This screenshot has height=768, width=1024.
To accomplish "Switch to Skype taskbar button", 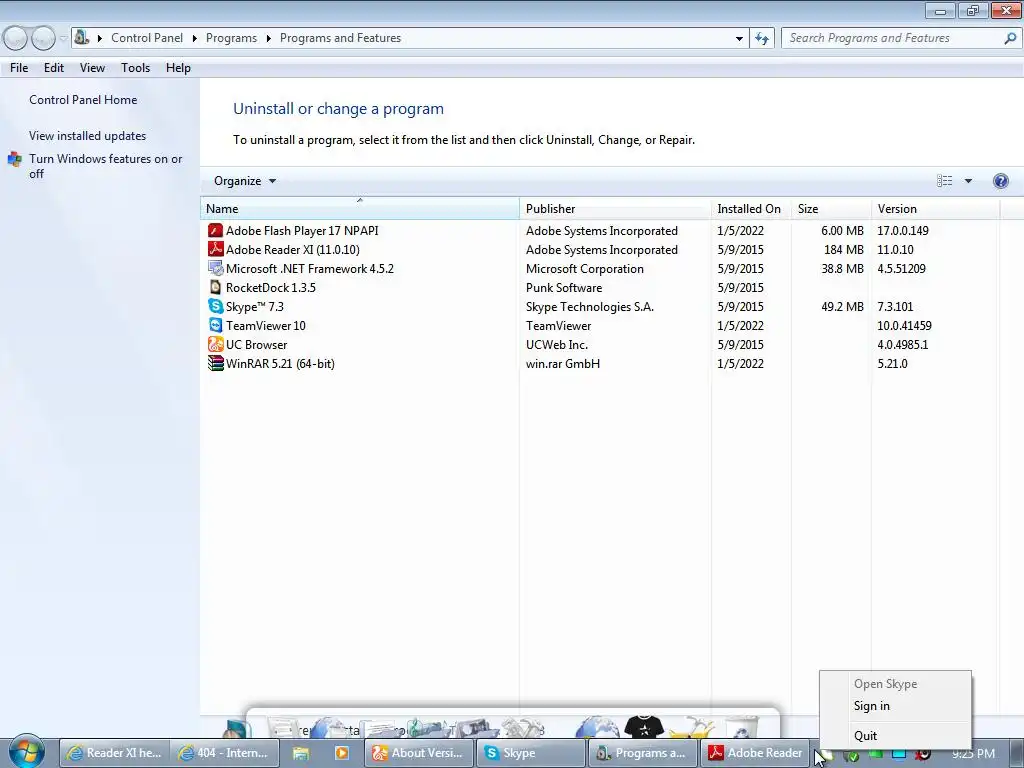I will 530,753.
